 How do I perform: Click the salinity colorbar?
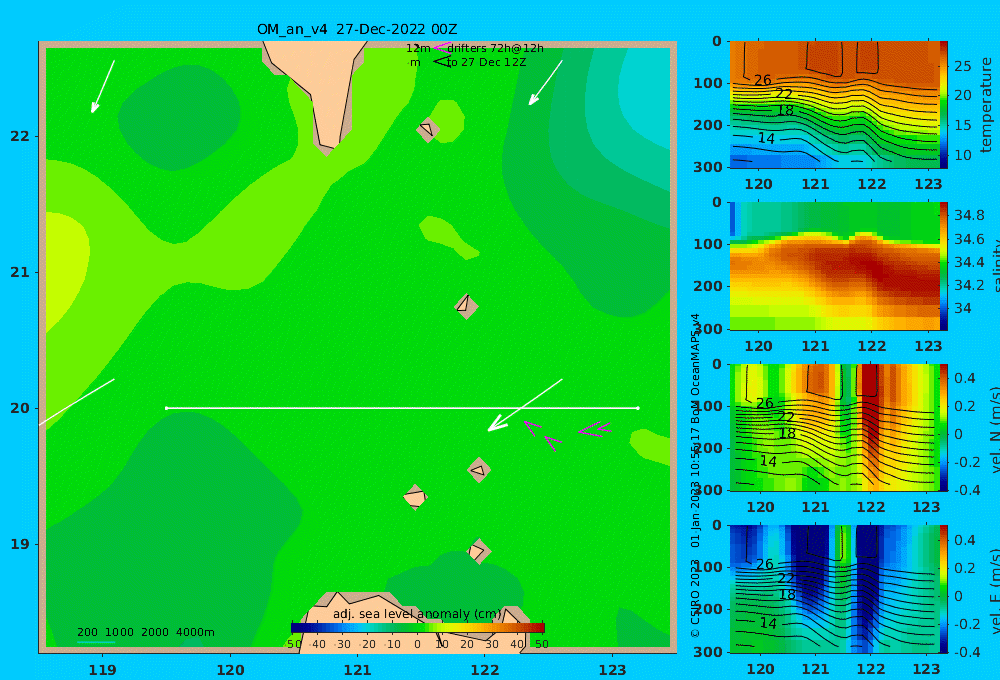pyautogui.click(x=944, y=266)
